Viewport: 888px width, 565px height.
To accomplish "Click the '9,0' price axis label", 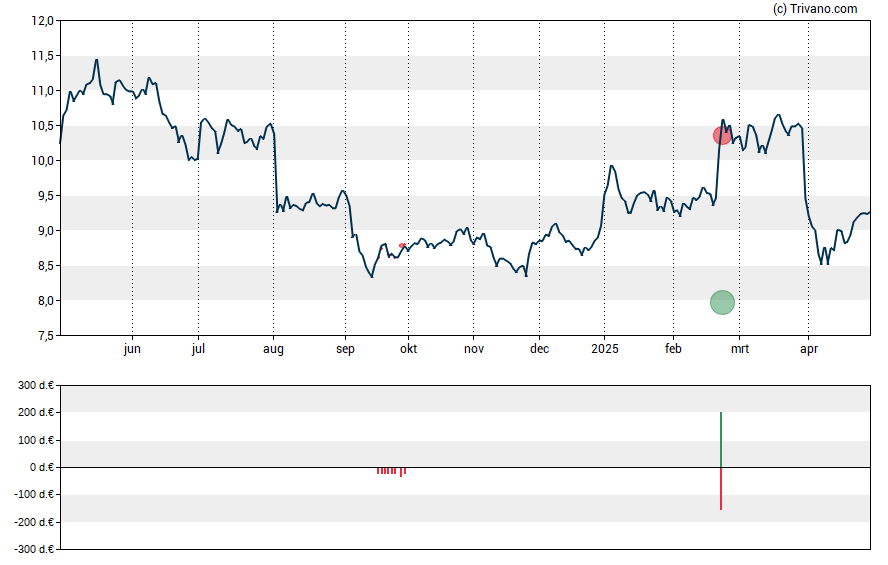I will point(45,231).
